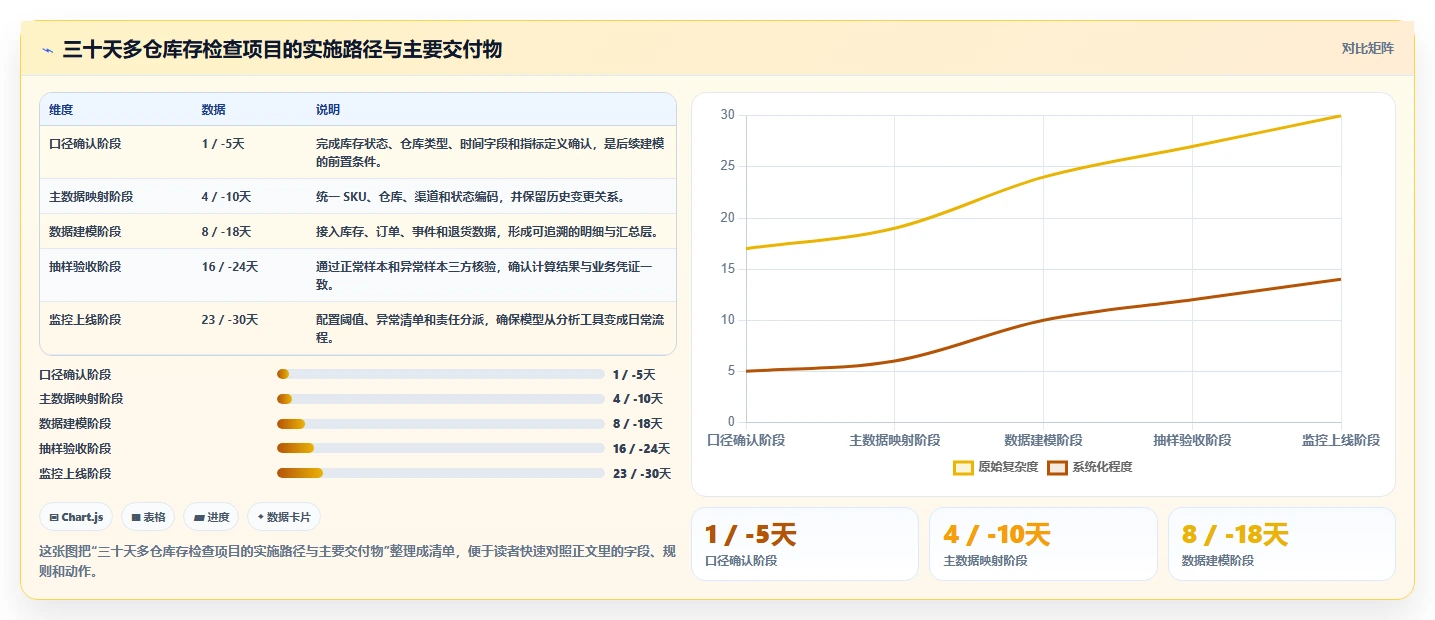The width and height of the screenshot is (1435, 620).
Task: Click the table value 8 / -18天
Action: (226, 232)
